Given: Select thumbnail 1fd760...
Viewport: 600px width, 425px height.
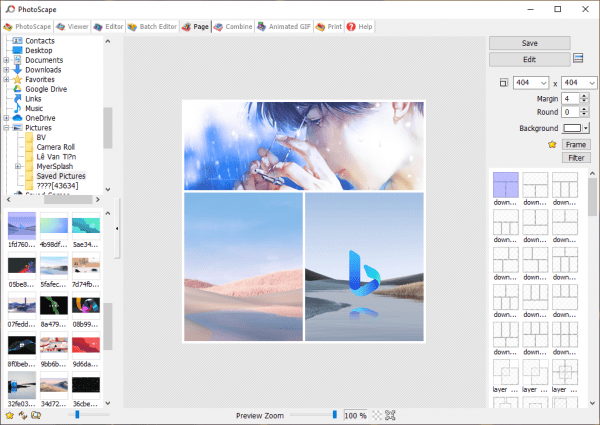Looking at the screenshot, I should pos(22,226).
